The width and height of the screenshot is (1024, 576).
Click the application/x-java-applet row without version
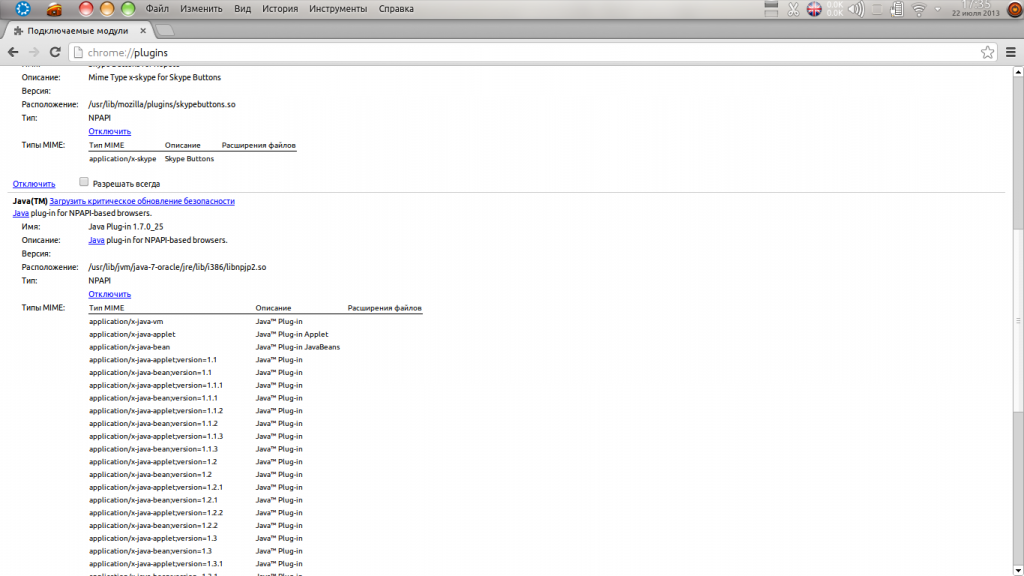[132, 334]
